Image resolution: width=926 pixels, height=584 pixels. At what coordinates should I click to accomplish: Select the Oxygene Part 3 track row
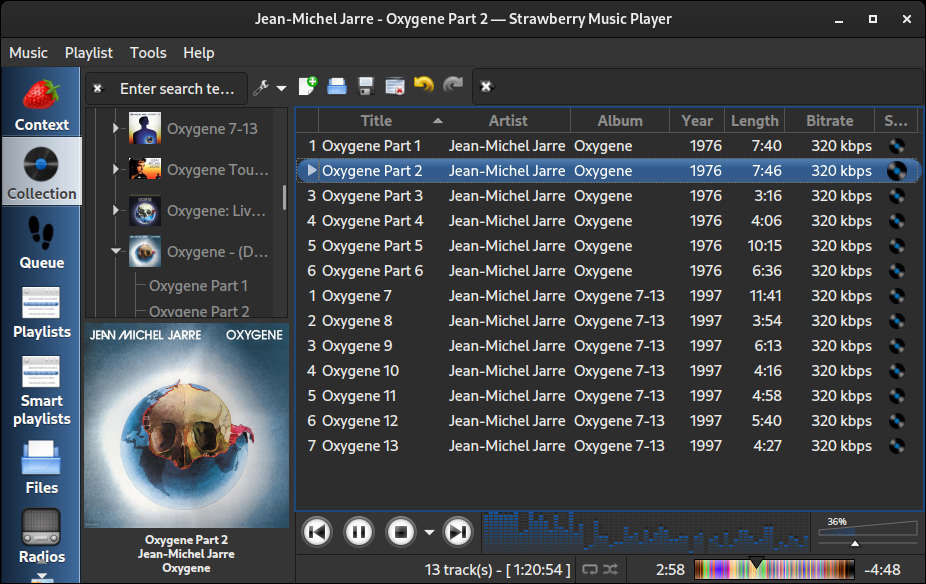607,196
